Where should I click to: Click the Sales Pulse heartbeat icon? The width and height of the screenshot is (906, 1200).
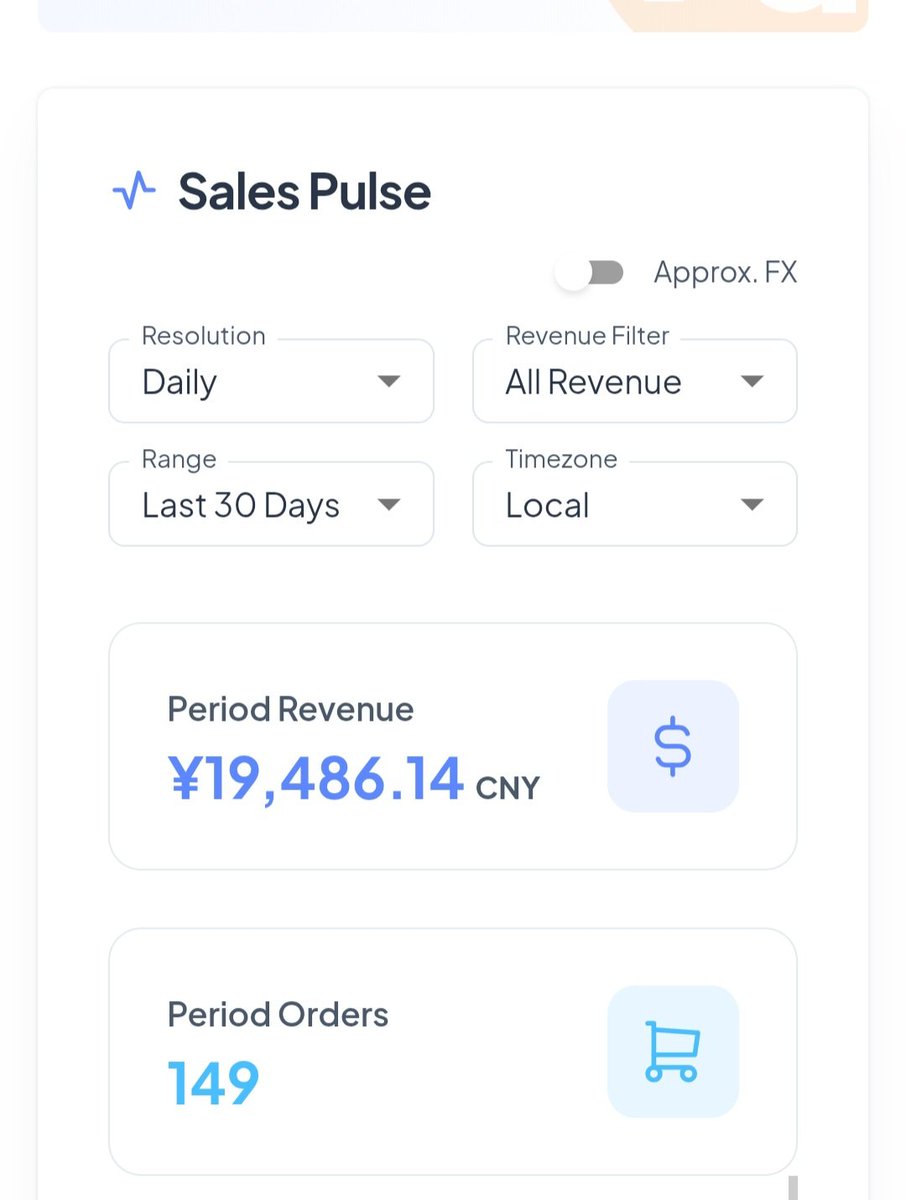pyautogui.click(x=134, y=190)
